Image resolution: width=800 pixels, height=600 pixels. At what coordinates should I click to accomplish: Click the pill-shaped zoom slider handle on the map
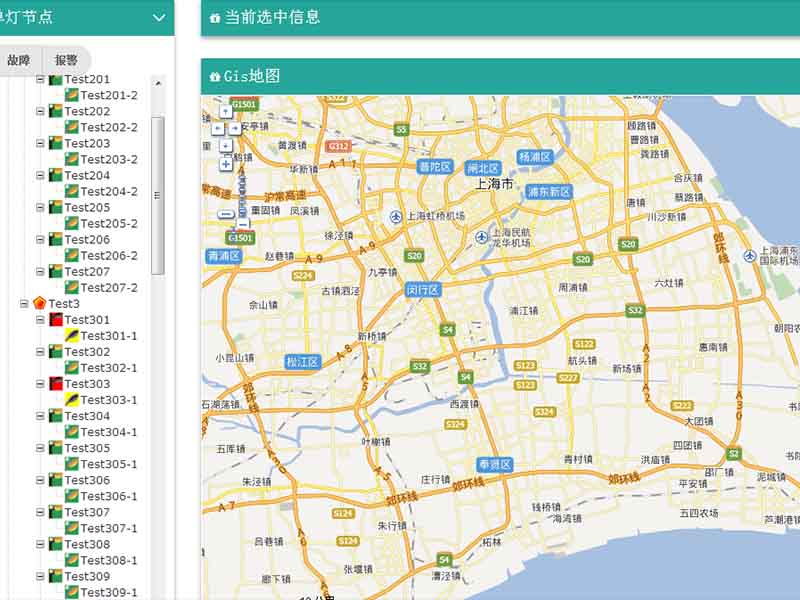[226, 214]
